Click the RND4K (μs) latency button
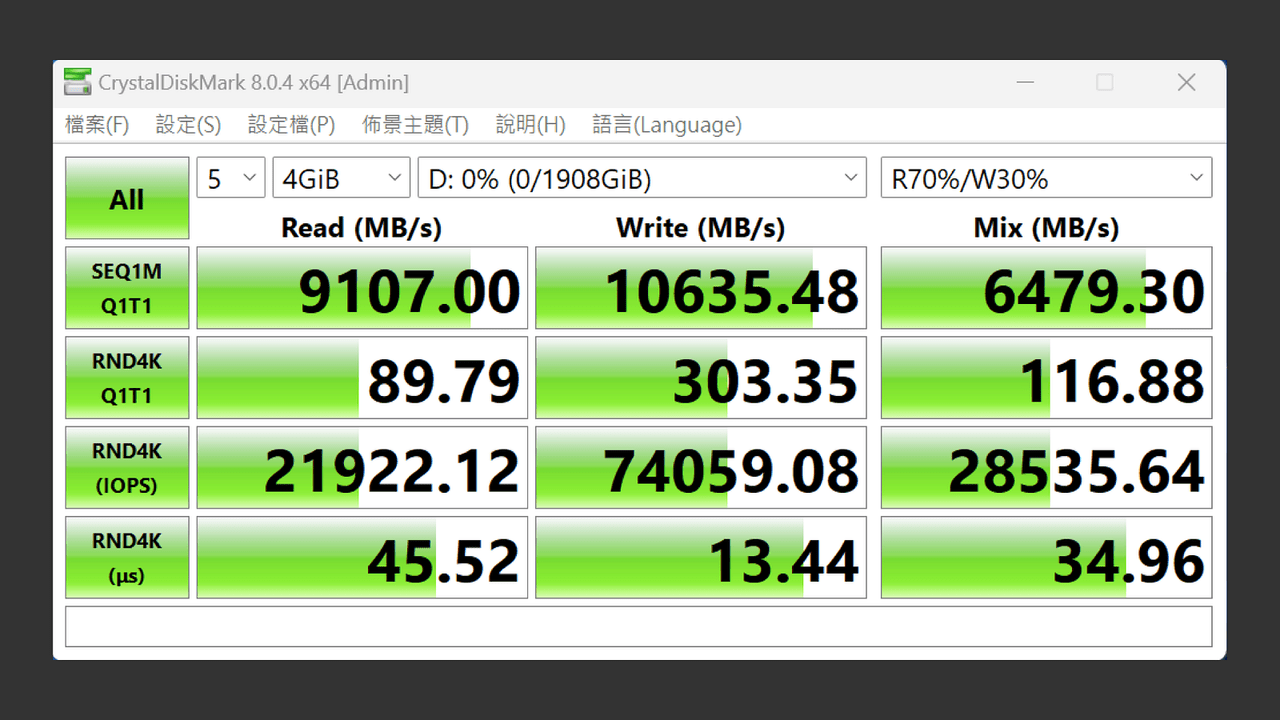 [127, 558]
